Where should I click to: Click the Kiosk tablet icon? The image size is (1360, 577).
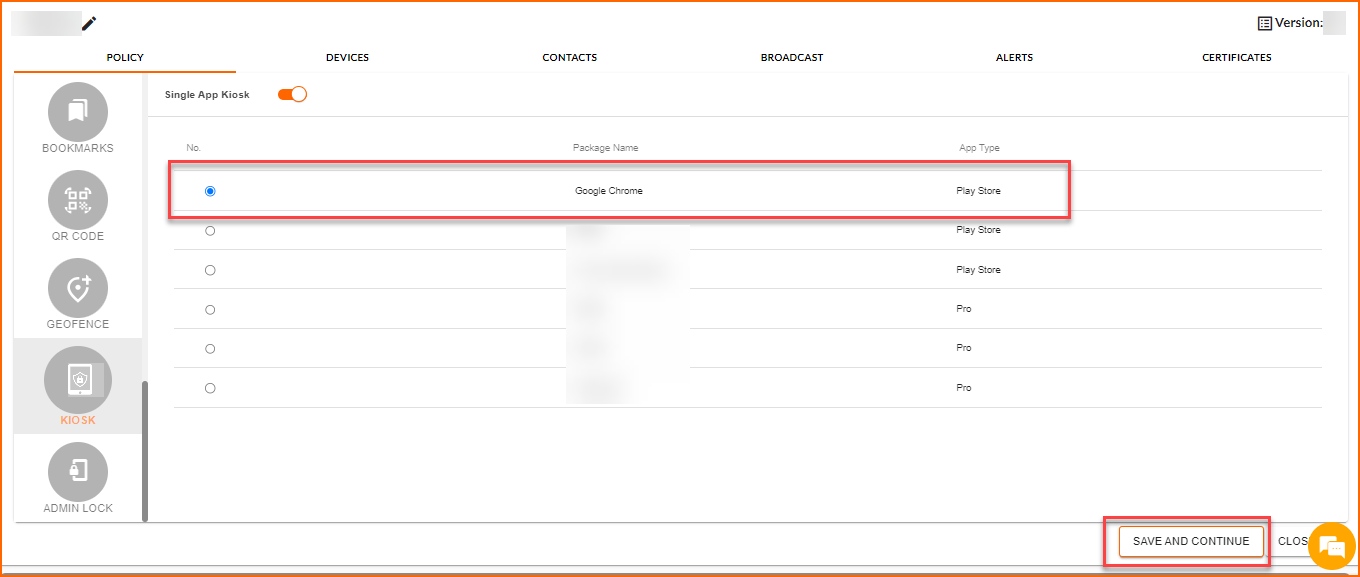click(x=78, y=380)
